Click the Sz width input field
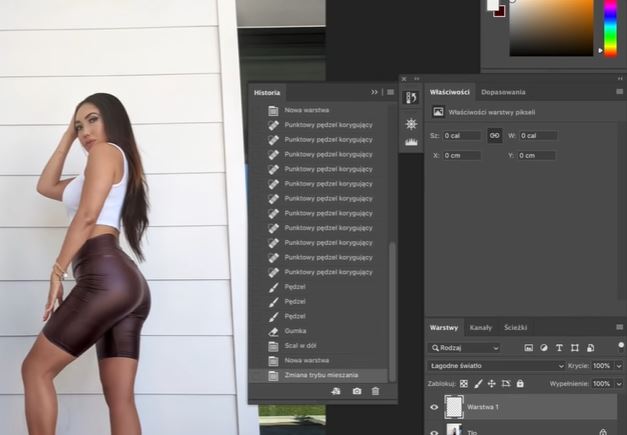The height and width of the screenshot is (435, 627). [x=462, y=136]
